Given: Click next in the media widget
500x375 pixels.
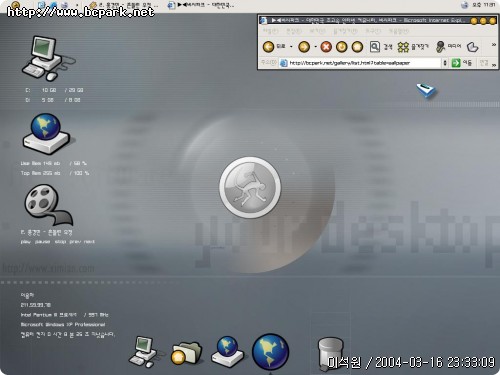Looking at the screenshot, I should [89, 242].
